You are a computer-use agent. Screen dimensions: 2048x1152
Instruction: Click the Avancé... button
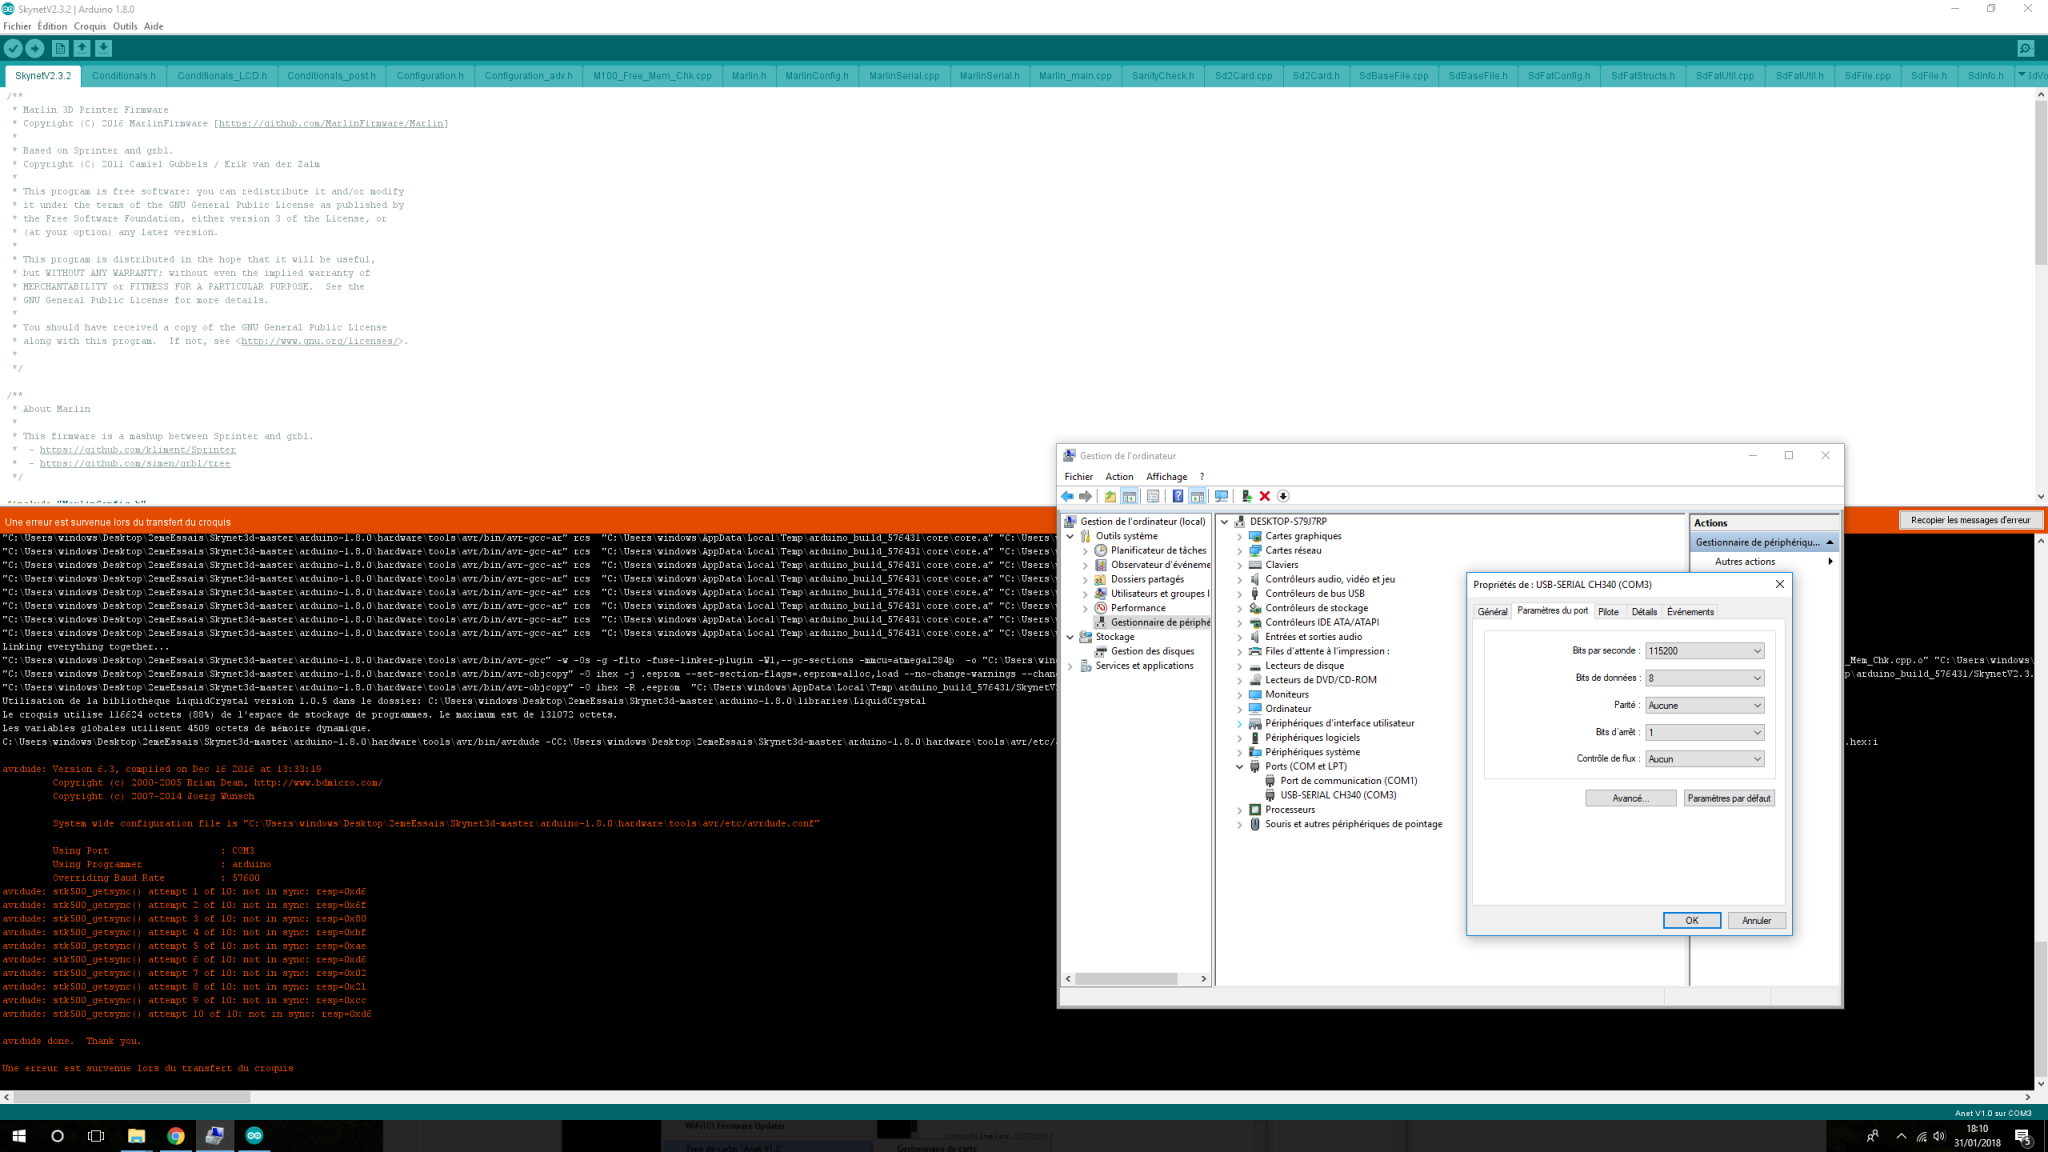[x=1630, y=798]
